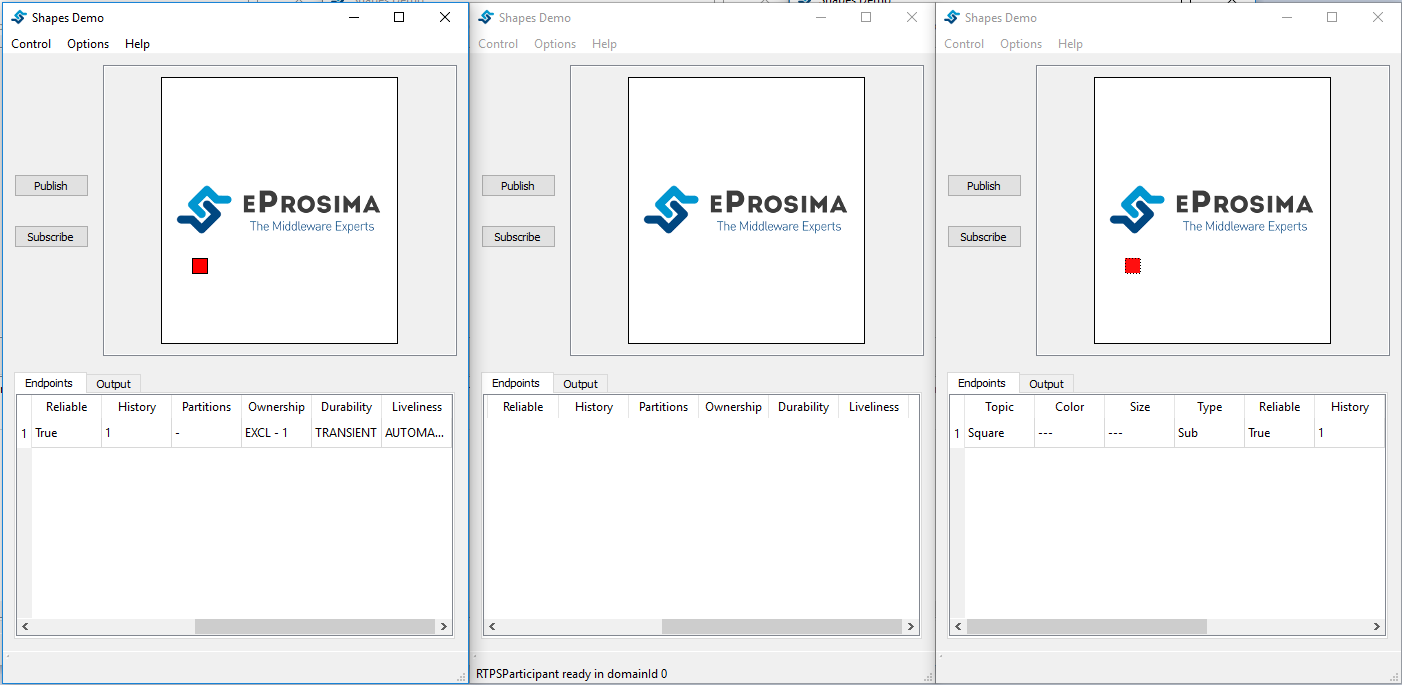The height and width of the screenshot is (685, 1402).
Task: Close the middle Shapes Demo window
Action: [x=912, y=17]
